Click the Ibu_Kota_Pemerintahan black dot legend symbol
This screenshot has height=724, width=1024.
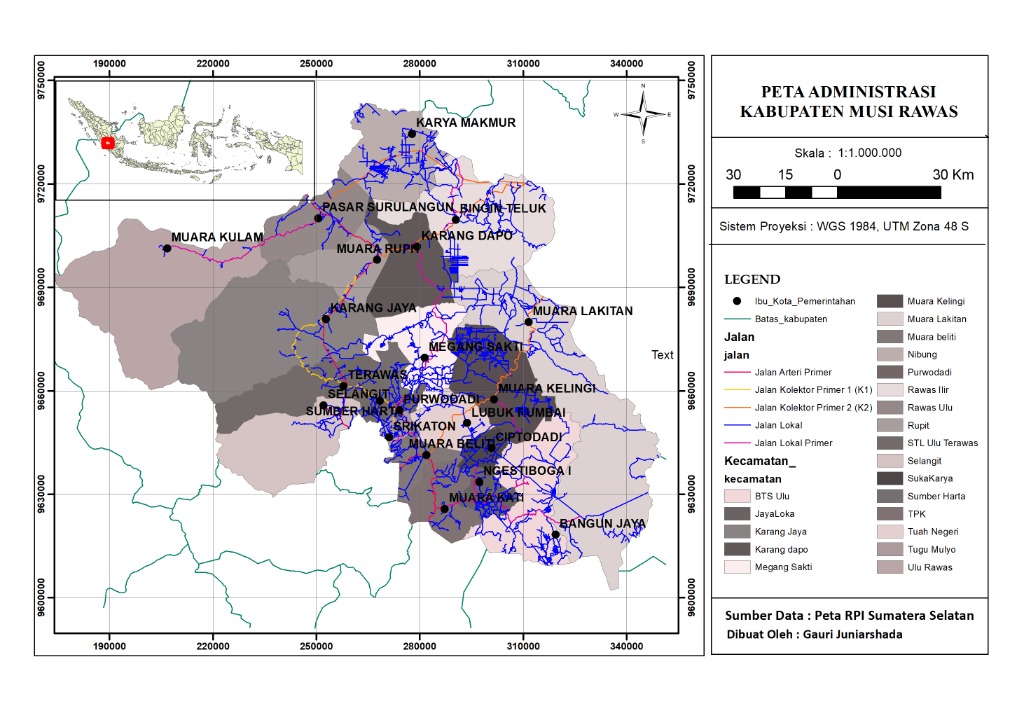point(737,301)
